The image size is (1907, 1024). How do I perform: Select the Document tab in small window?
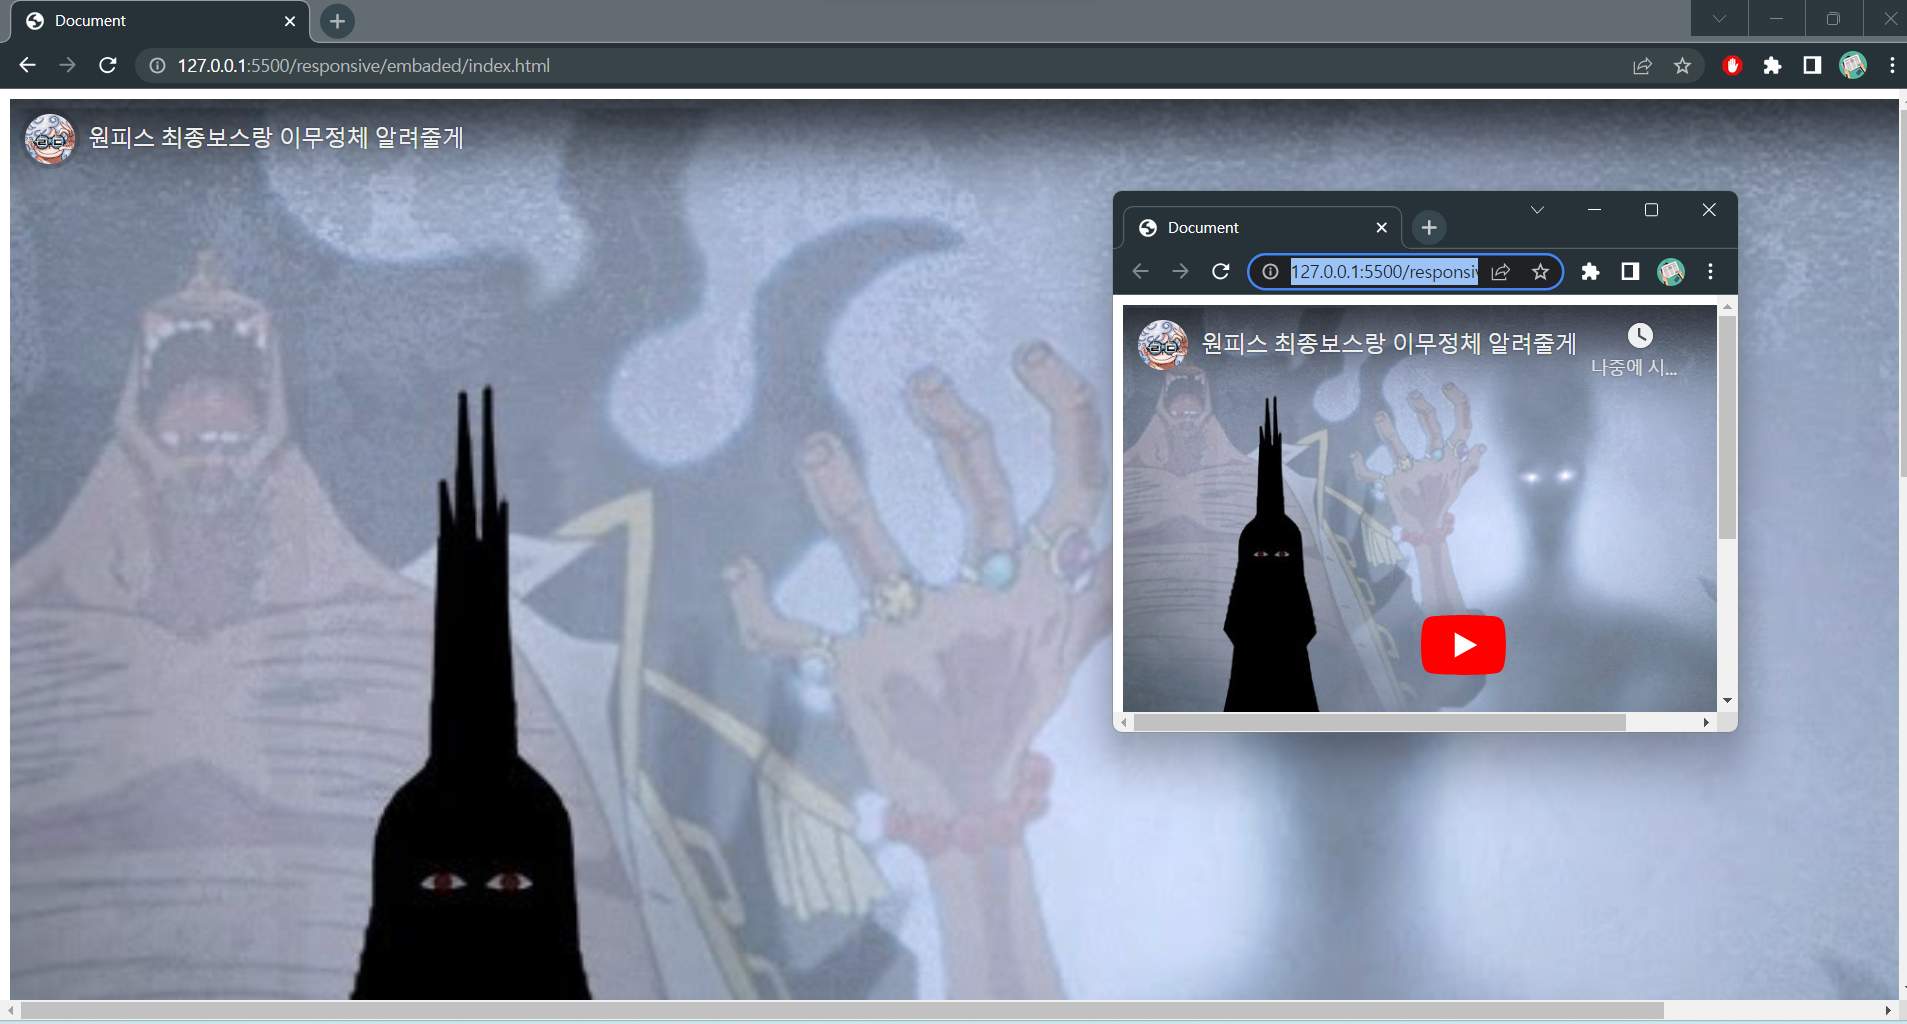(x=1262, y=228)
